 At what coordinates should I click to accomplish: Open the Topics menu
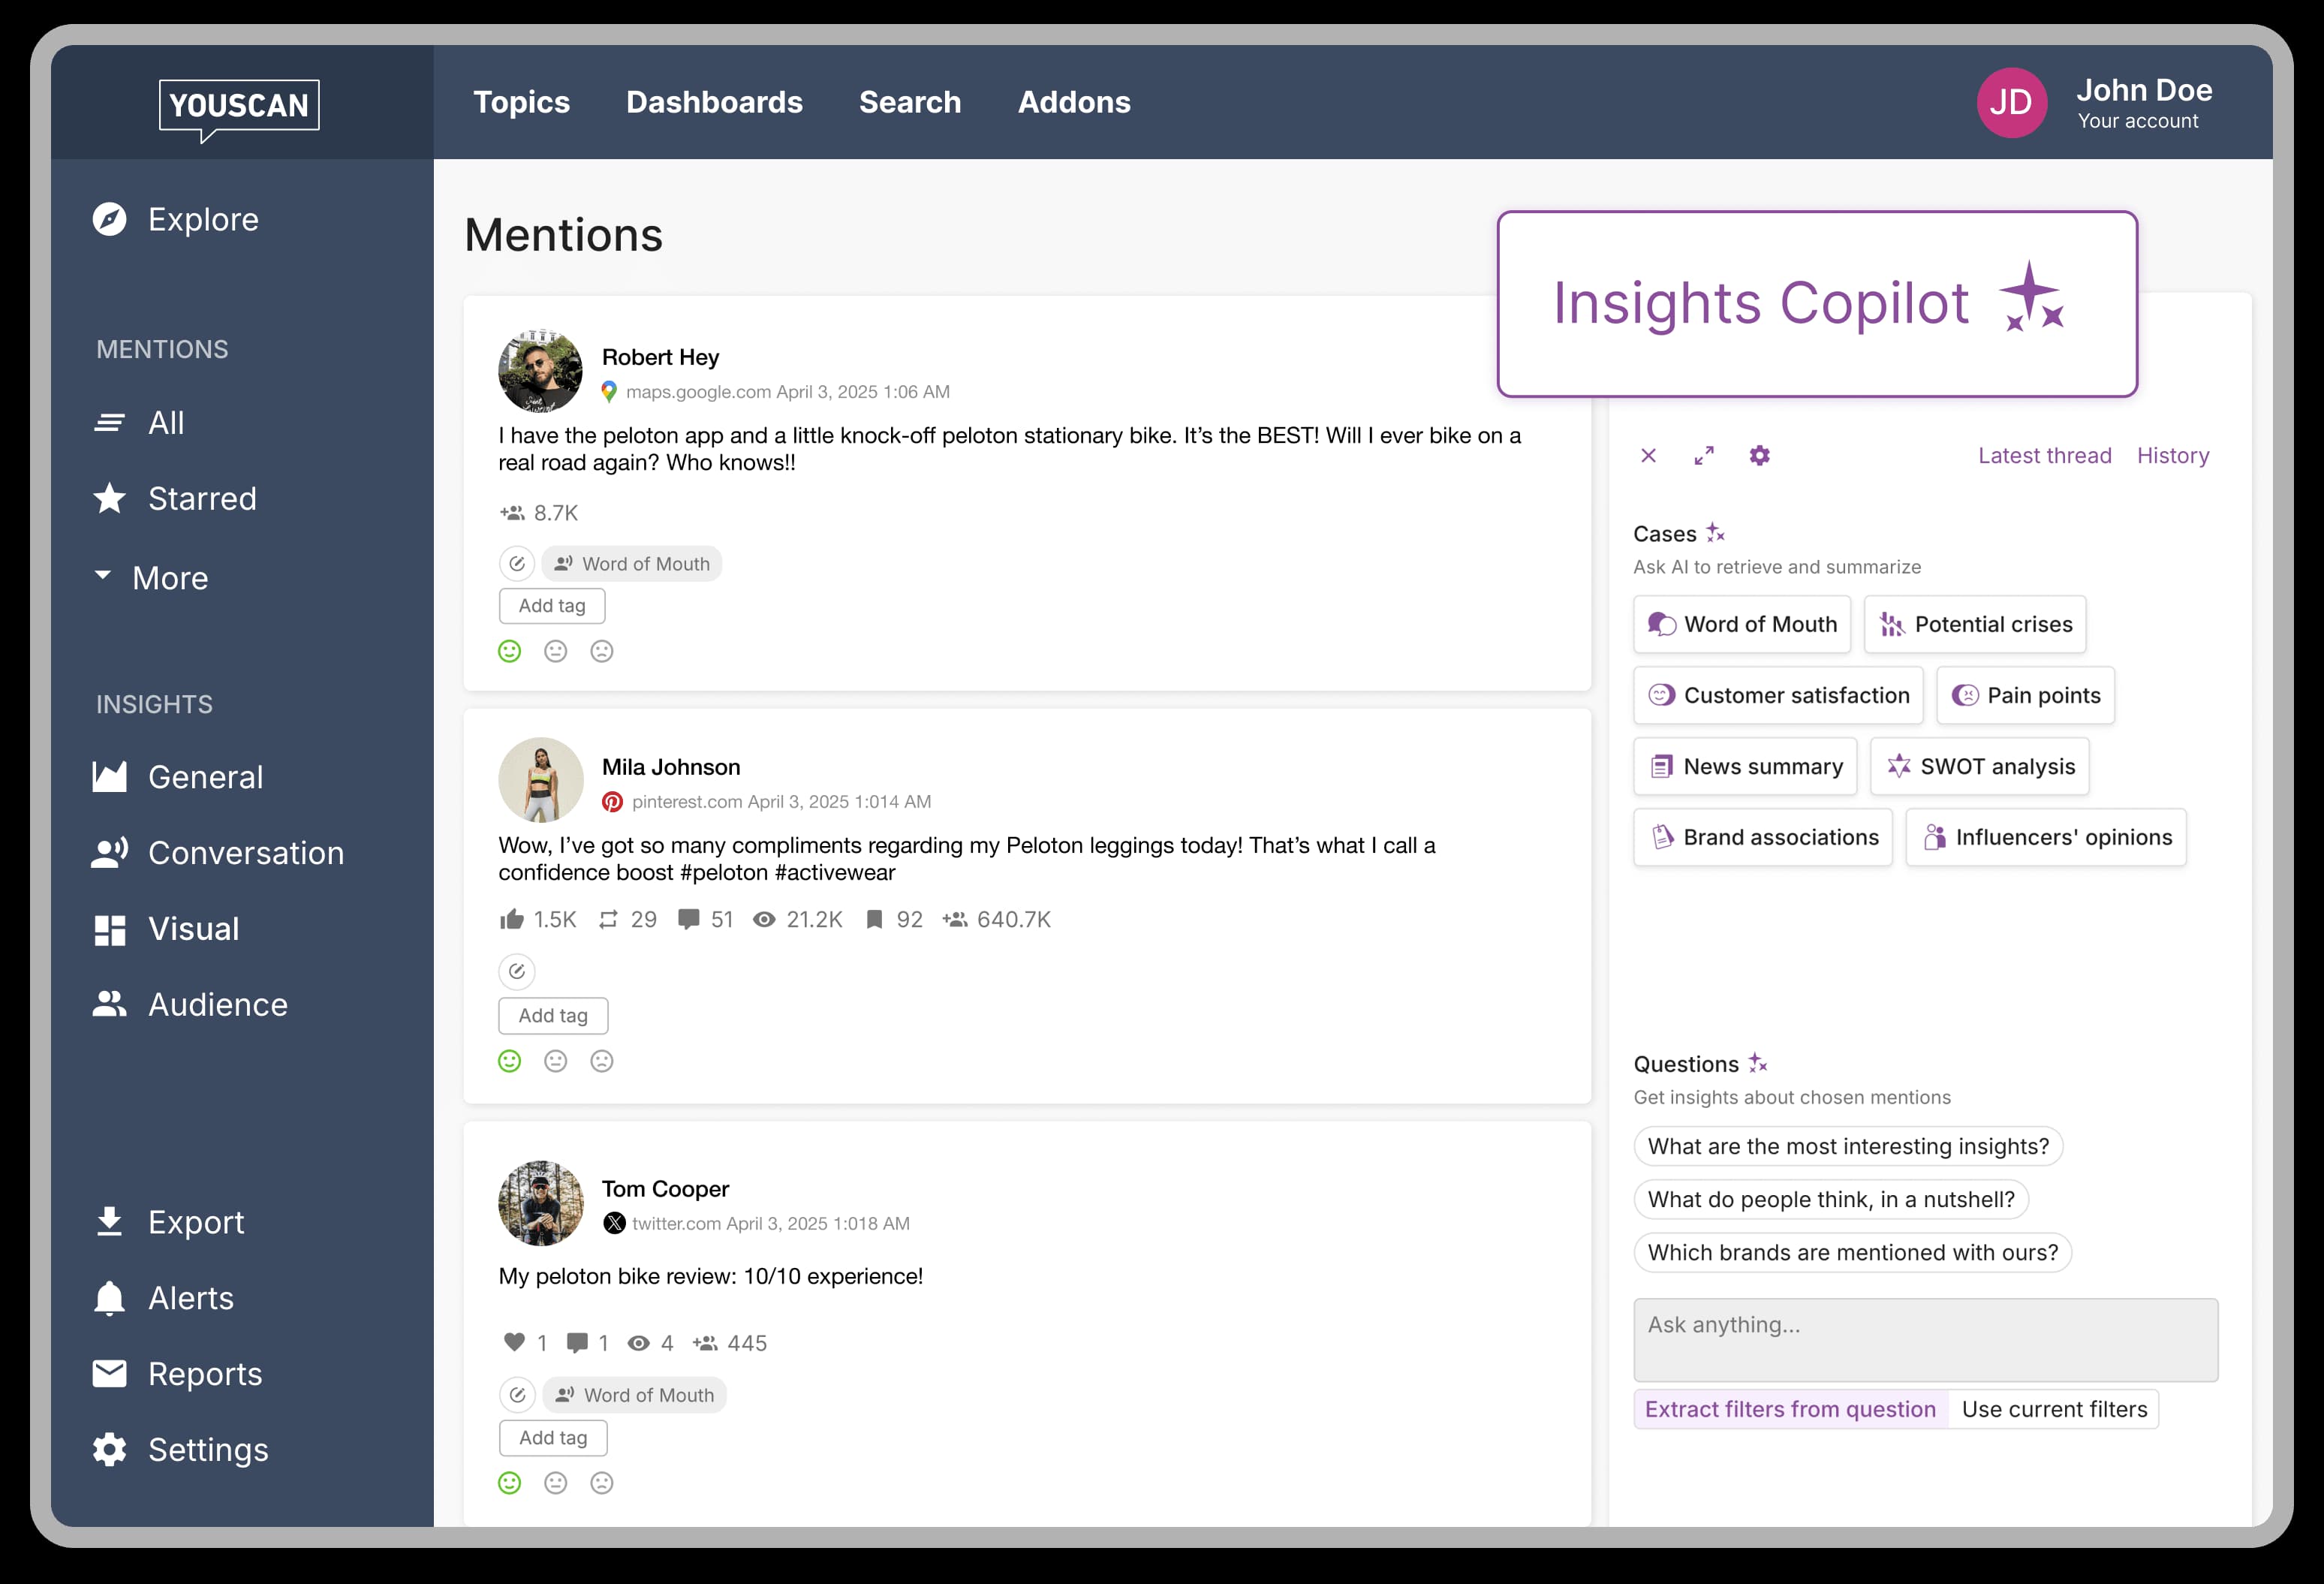pos(522,101)
